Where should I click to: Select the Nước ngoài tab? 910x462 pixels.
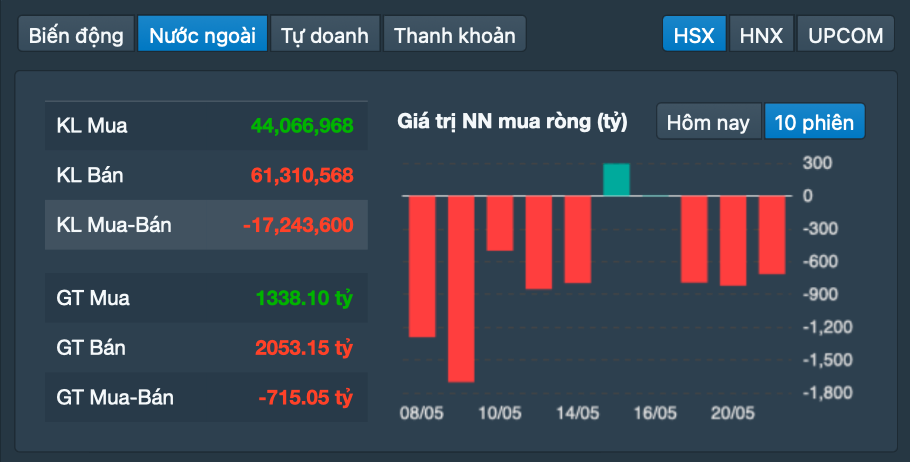coord(202,35)
